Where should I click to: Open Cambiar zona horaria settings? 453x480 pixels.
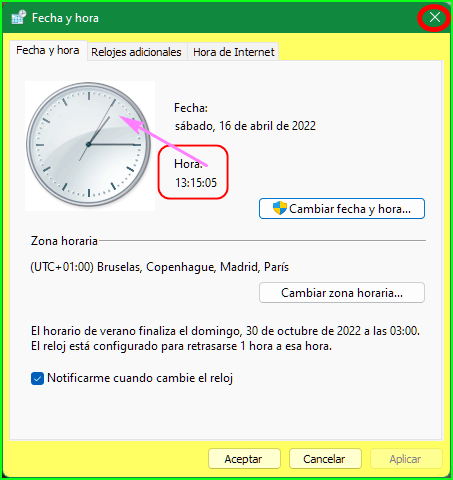tap(342, 293)
